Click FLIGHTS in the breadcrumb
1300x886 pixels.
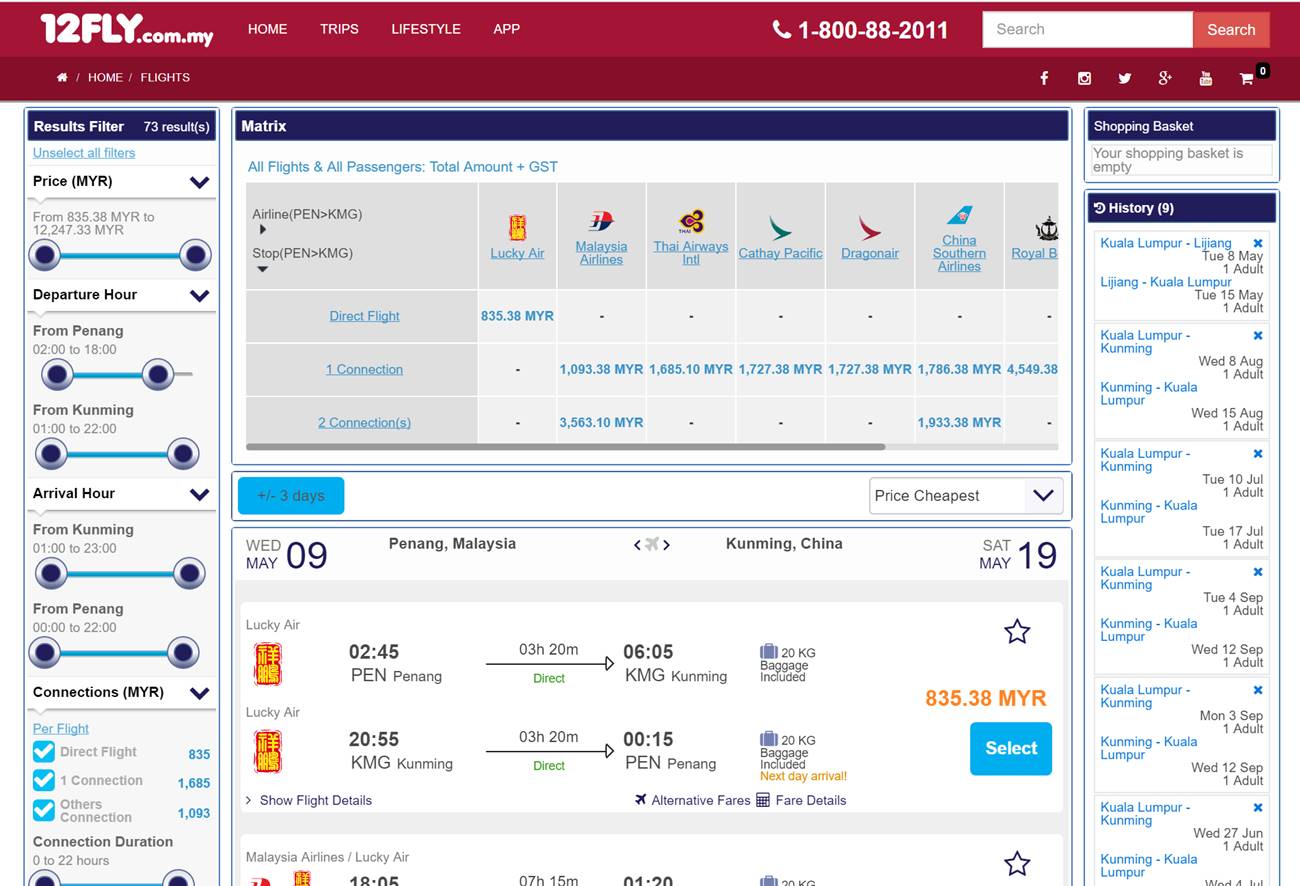coord(165,77)
